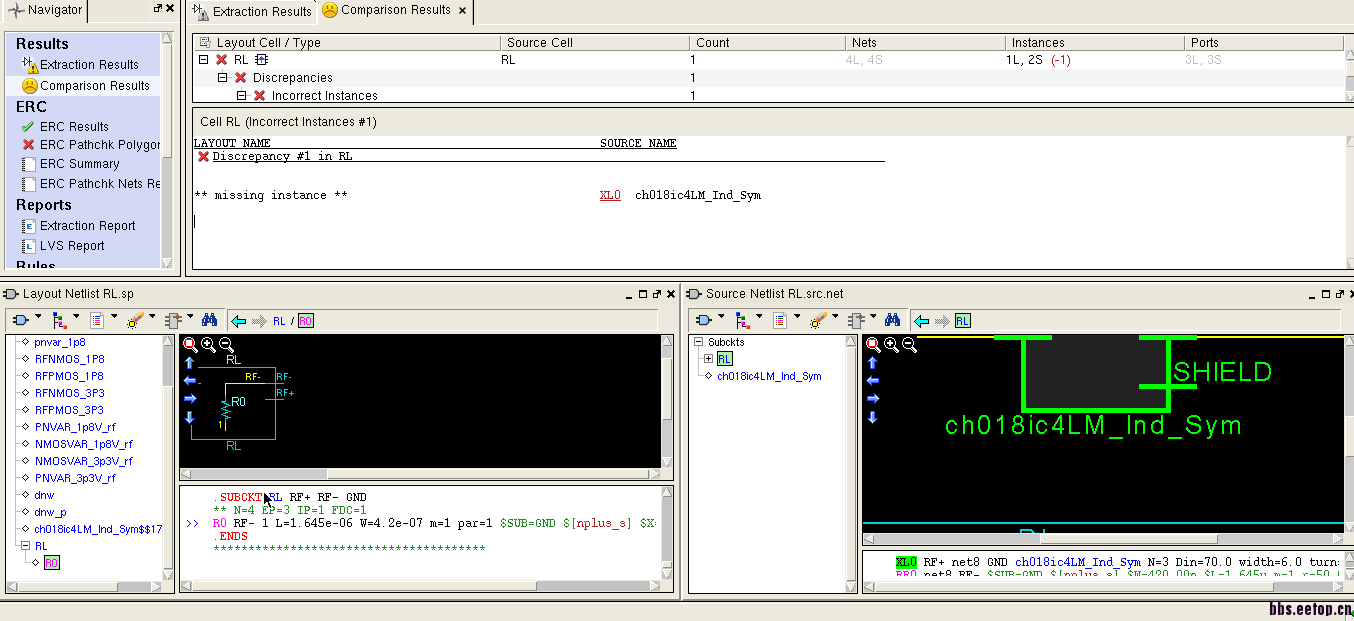Select ERC Summary in Navigator

79,164
